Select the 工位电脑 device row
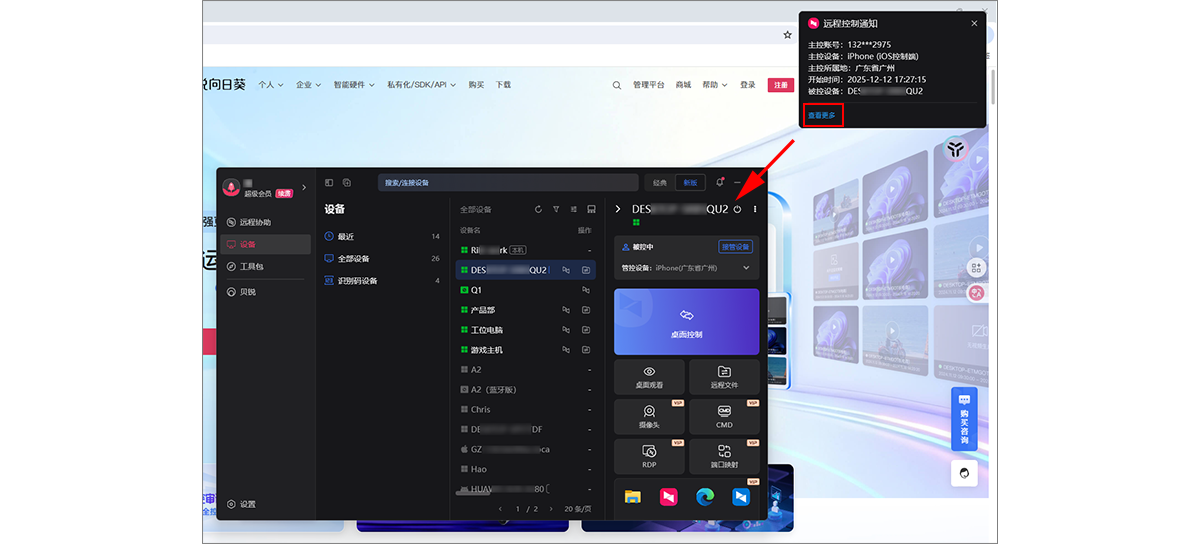Image resolution: width=1200 pixels, height=544 pixels. click(x=526, y=330)
